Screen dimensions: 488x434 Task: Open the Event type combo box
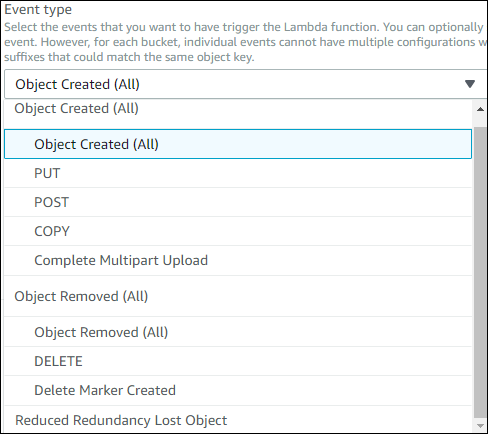[x=246, y=84]
